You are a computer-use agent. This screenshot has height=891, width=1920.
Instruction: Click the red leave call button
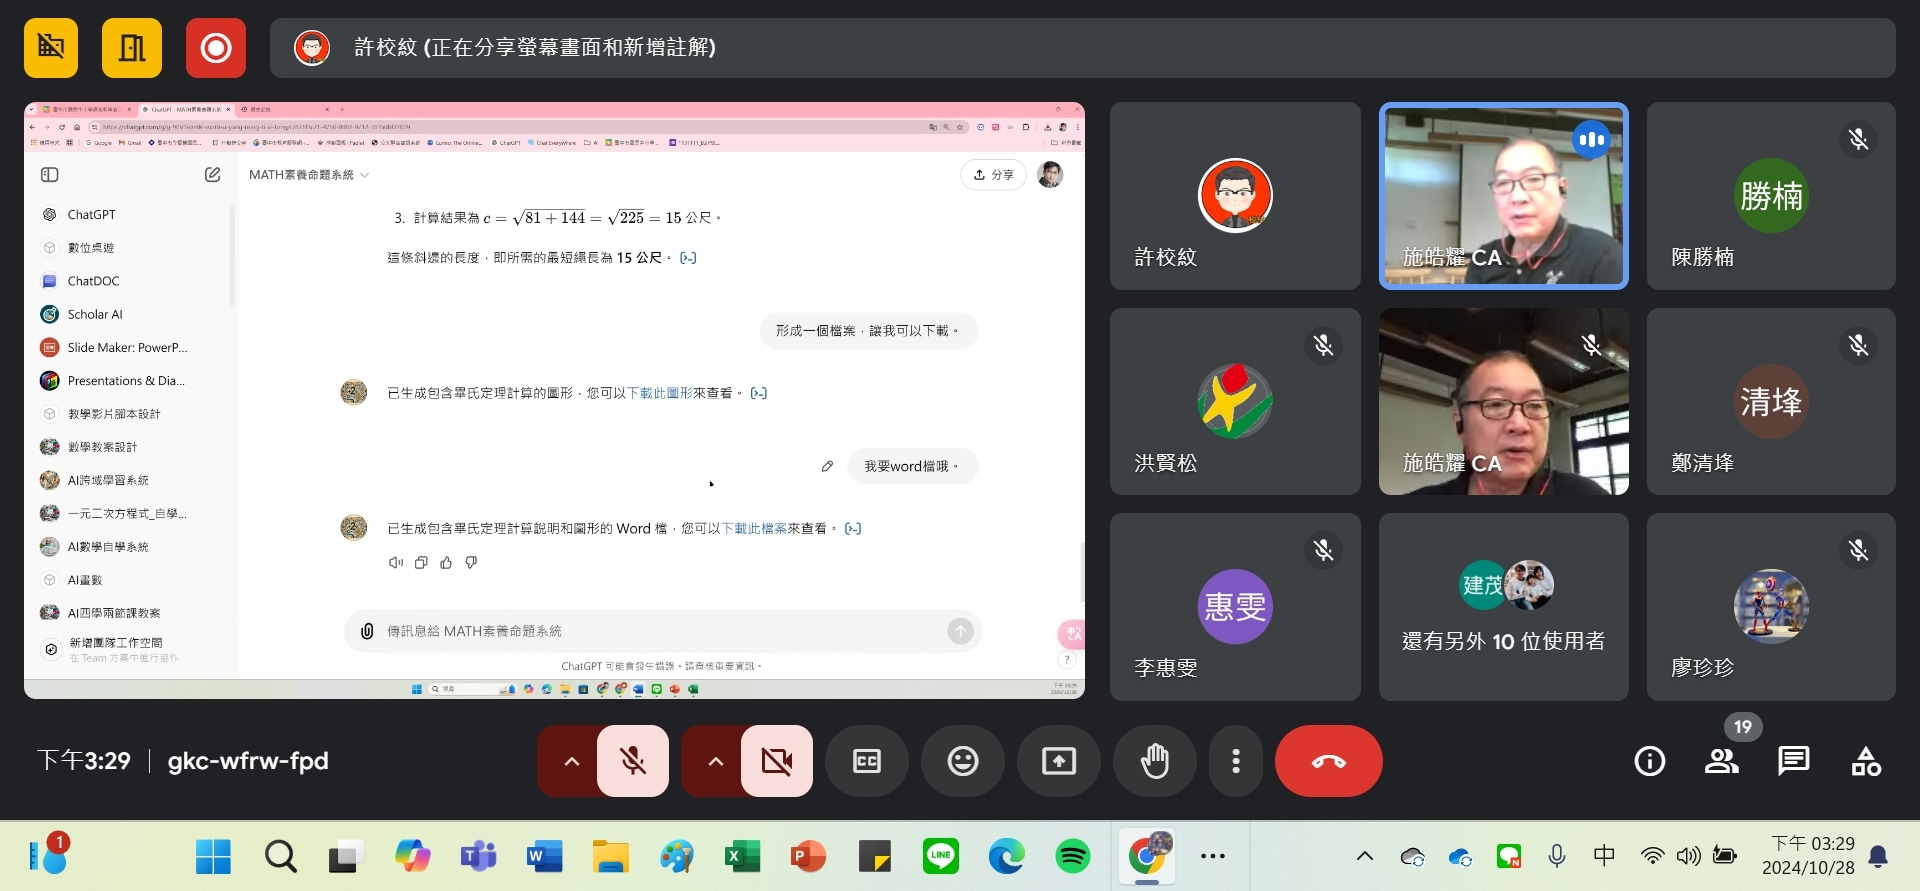[1329, 761]
